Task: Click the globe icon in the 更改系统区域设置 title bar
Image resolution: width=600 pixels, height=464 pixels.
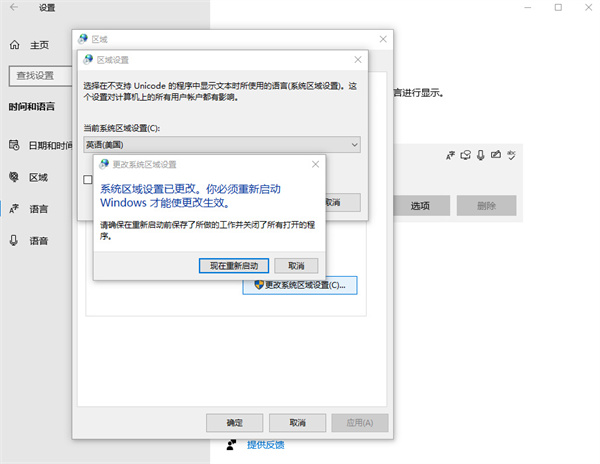Action: pos(104,164)
